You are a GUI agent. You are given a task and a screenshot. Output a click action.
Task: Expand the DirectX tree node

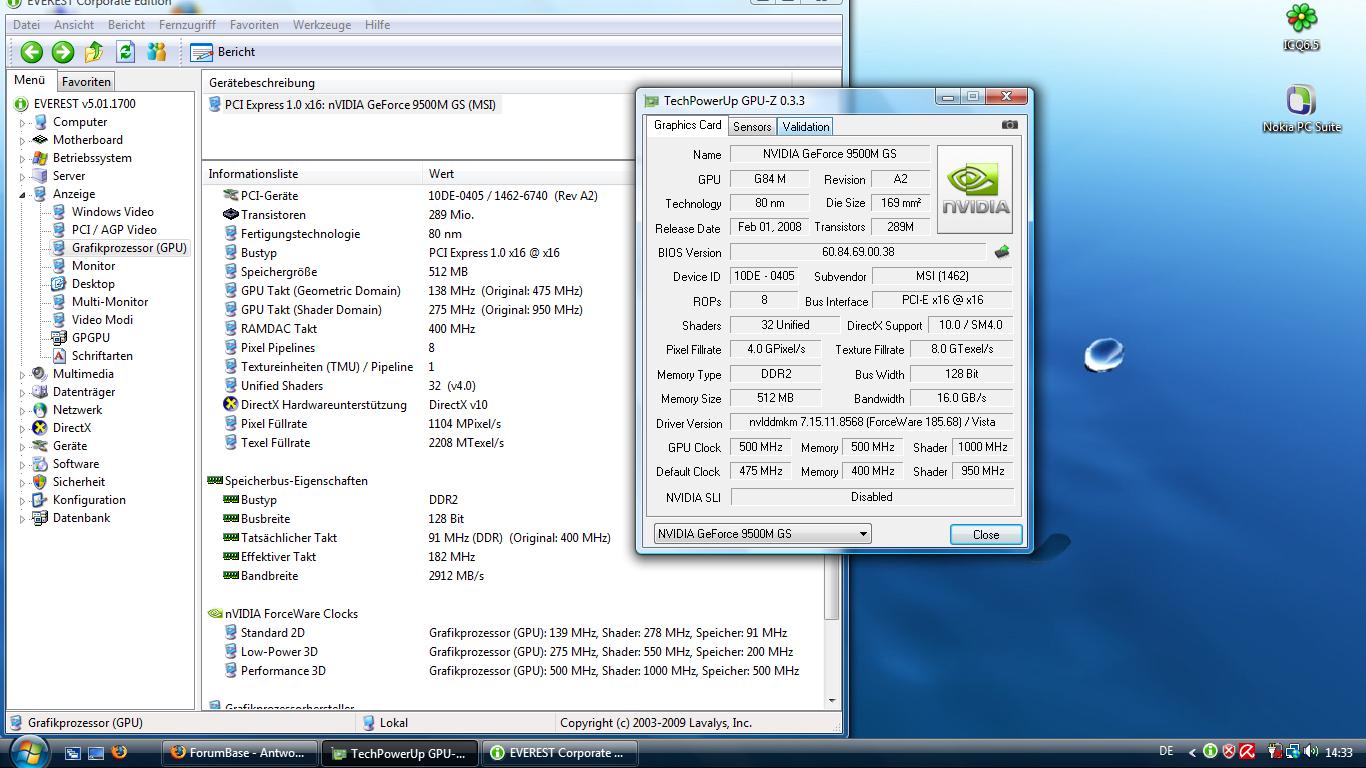coord(23,429)
